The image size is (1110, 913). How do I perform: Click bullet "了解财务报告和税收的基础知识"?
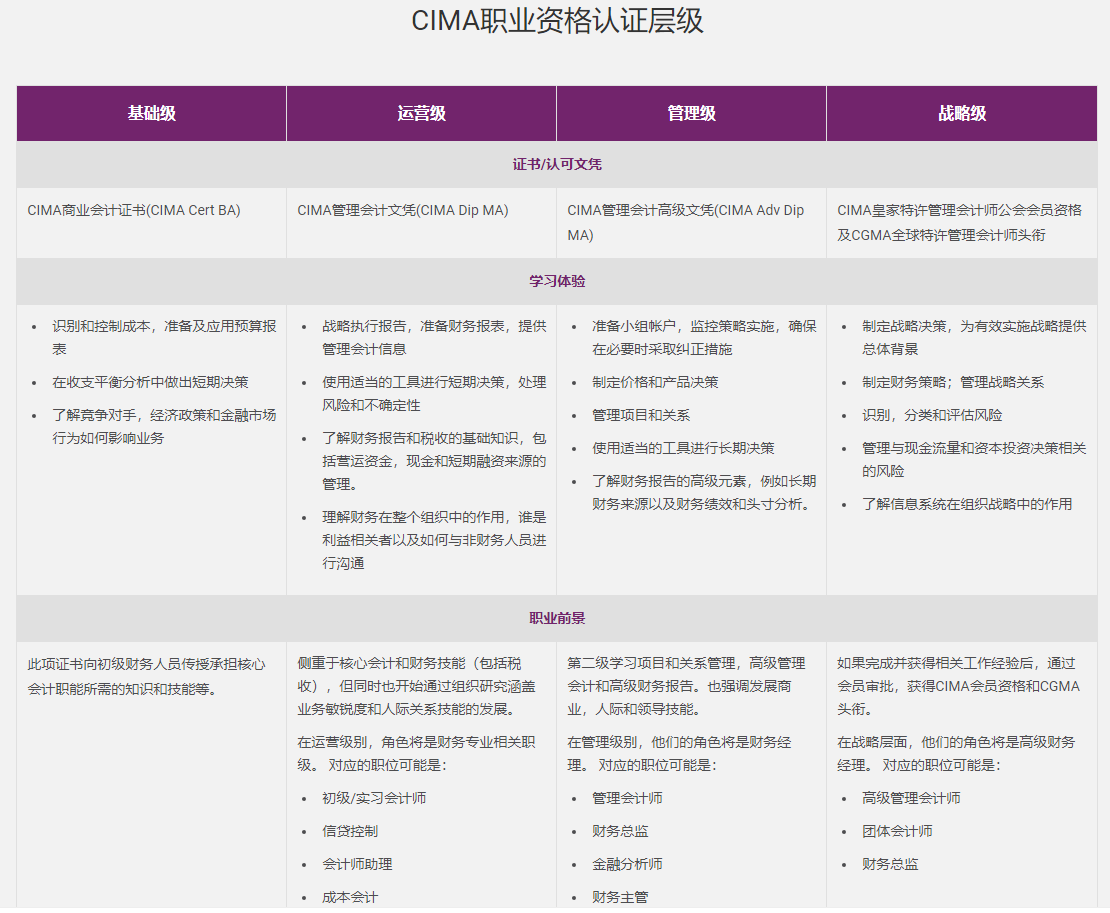coord(434,461)
